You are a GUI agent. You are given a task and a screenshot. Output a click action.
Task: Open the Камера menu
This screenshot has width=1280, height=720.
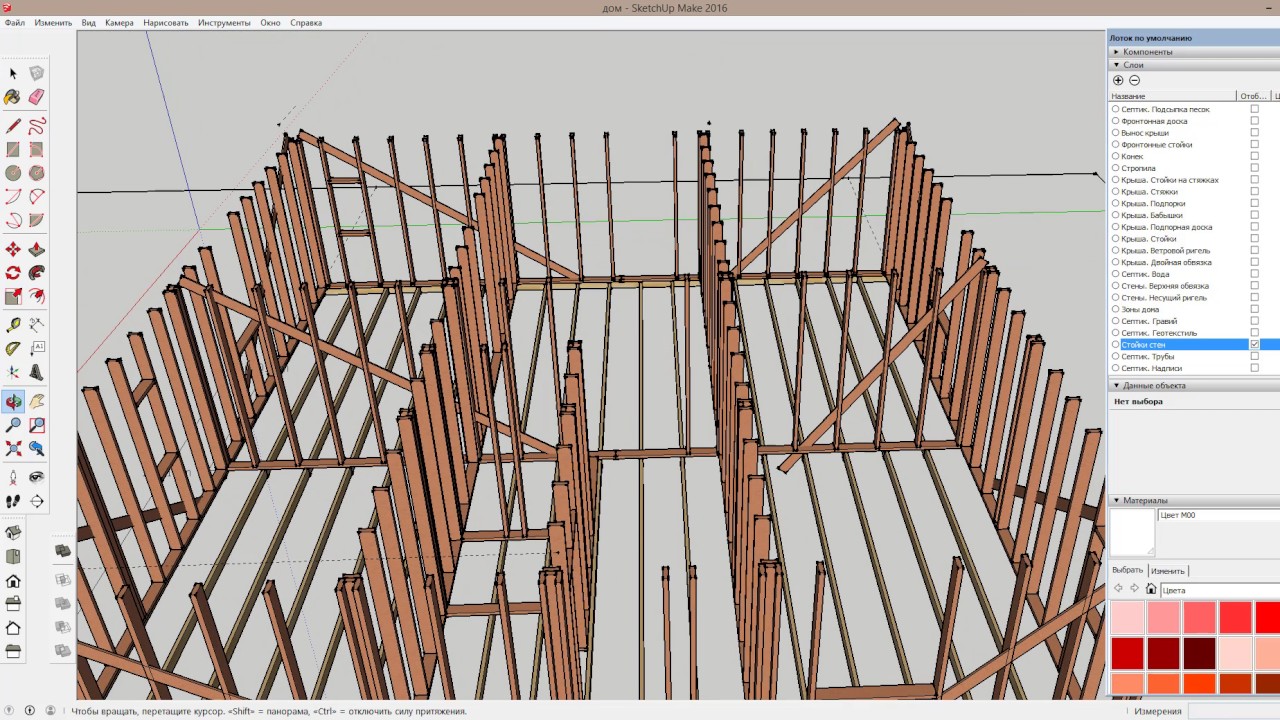coord(119,22)
